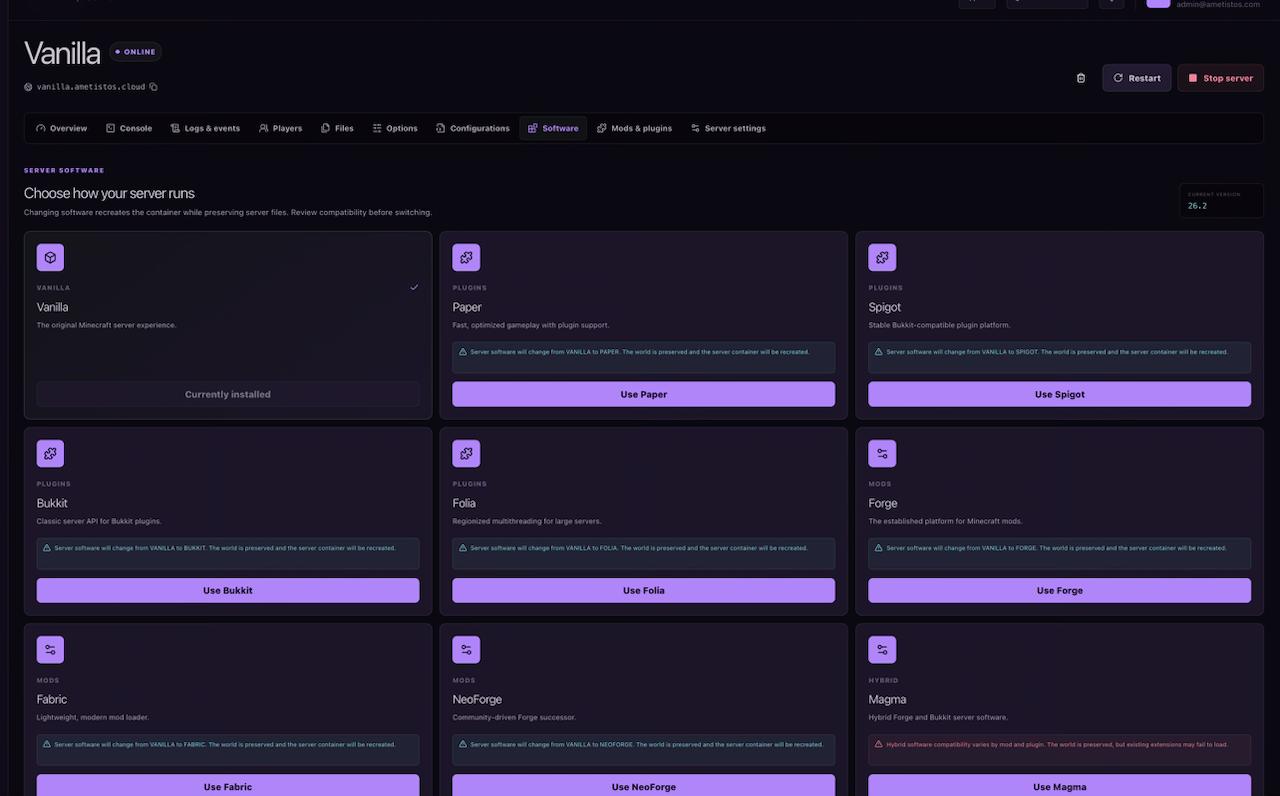Click the HYBRID label on Magma card
1280x796 pixels.
[883, 680]
